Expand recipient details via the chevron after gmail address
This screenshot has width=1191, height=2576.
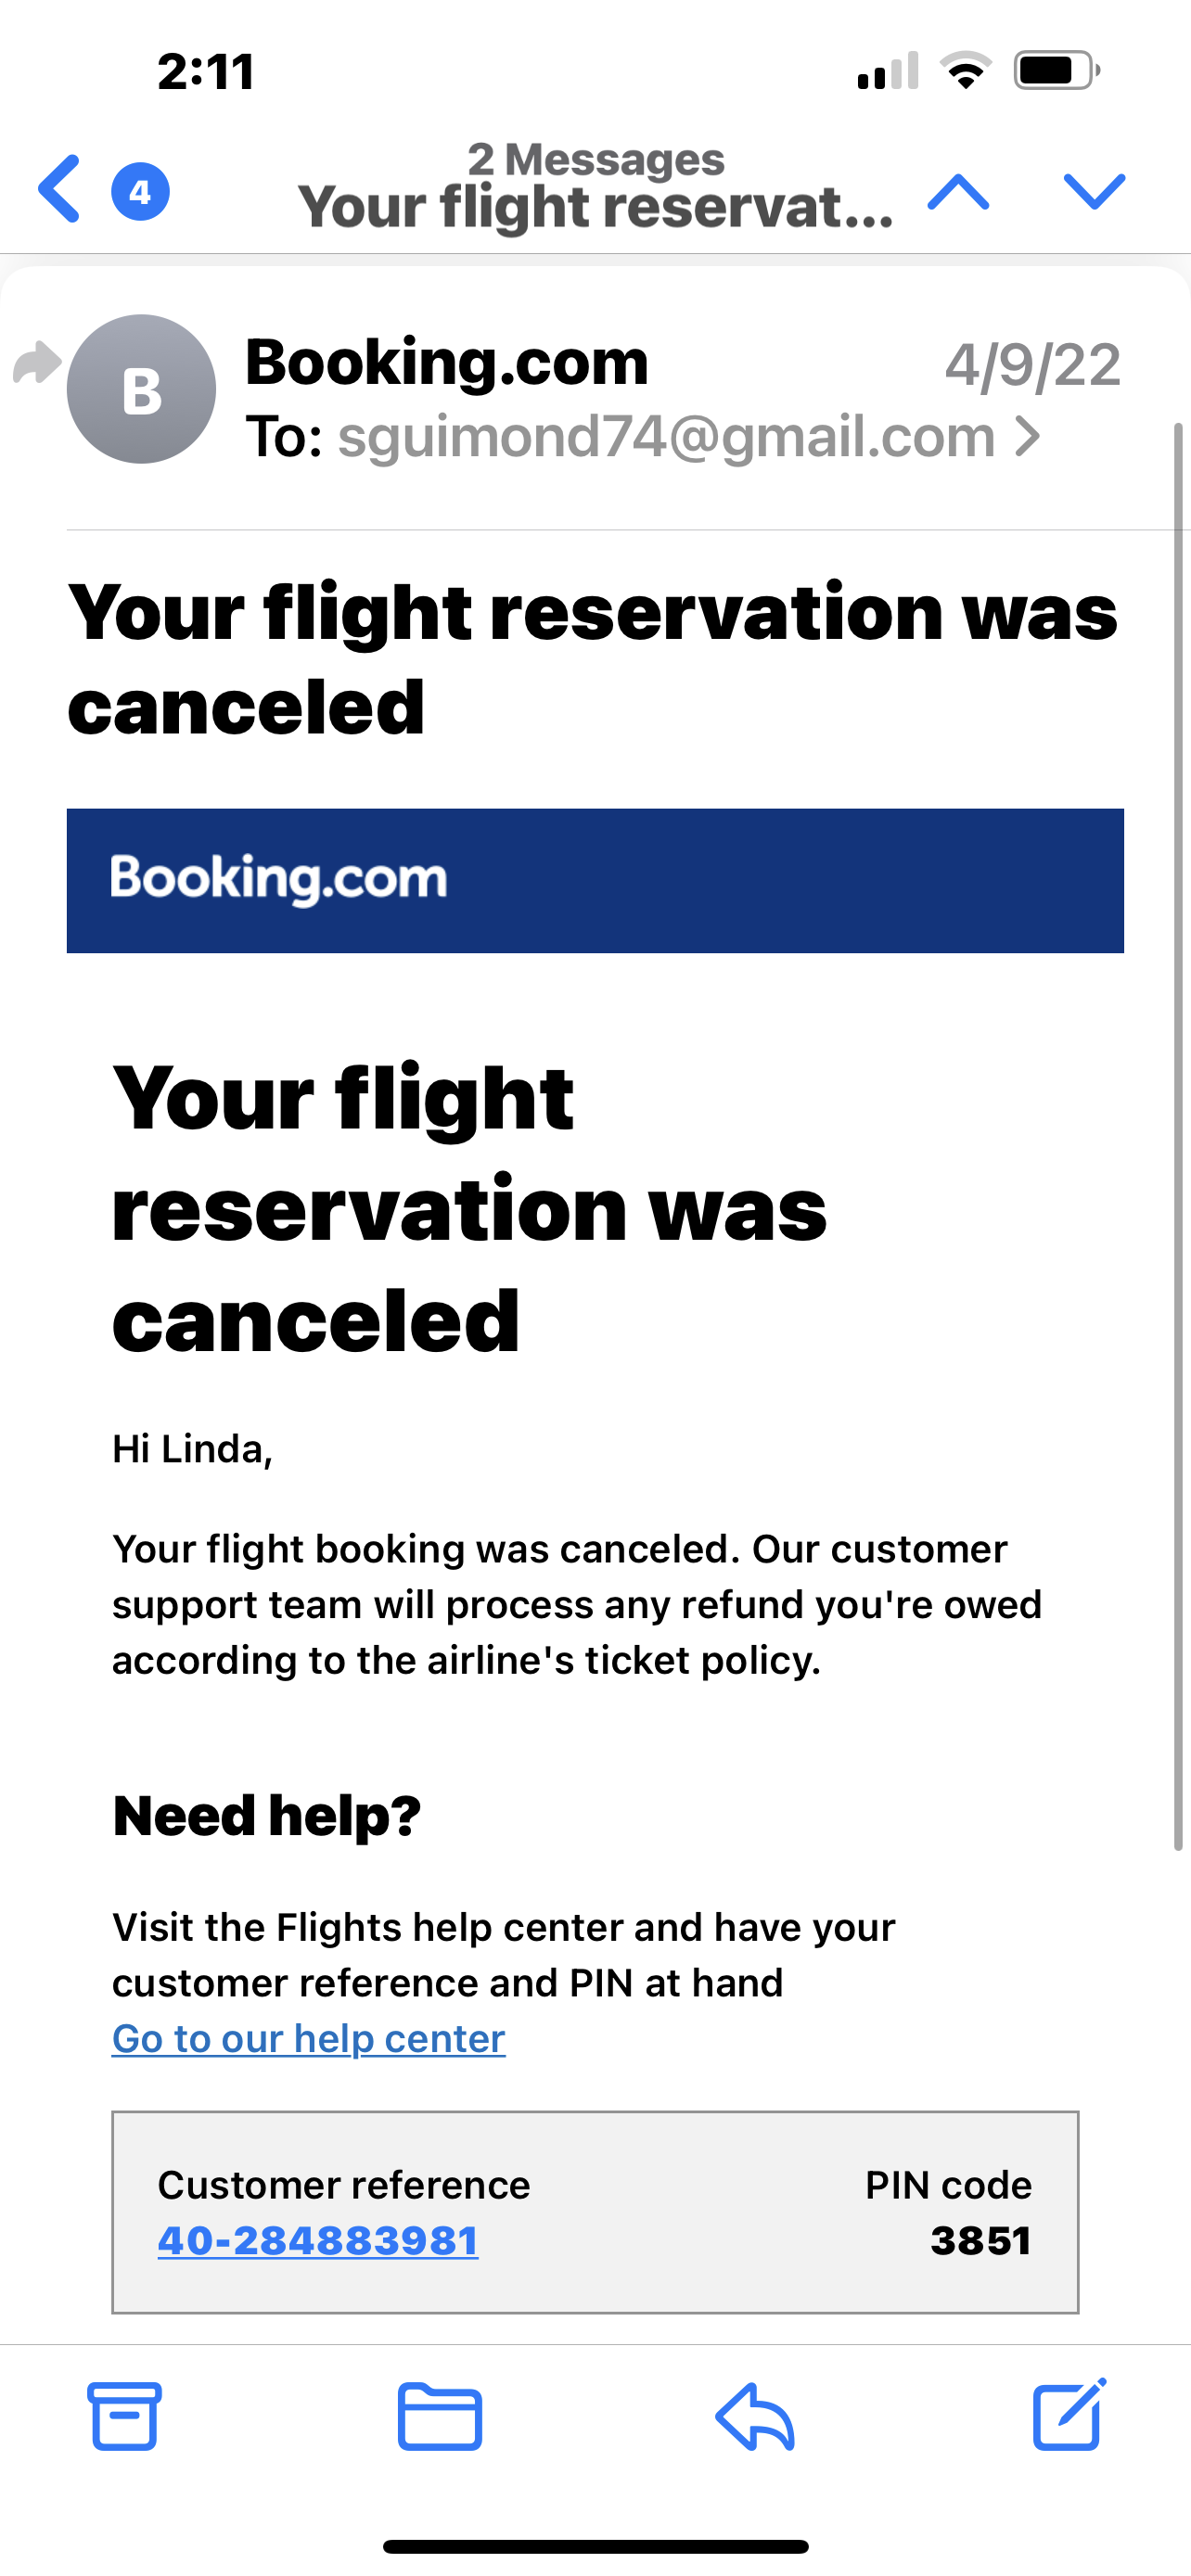1028,437
